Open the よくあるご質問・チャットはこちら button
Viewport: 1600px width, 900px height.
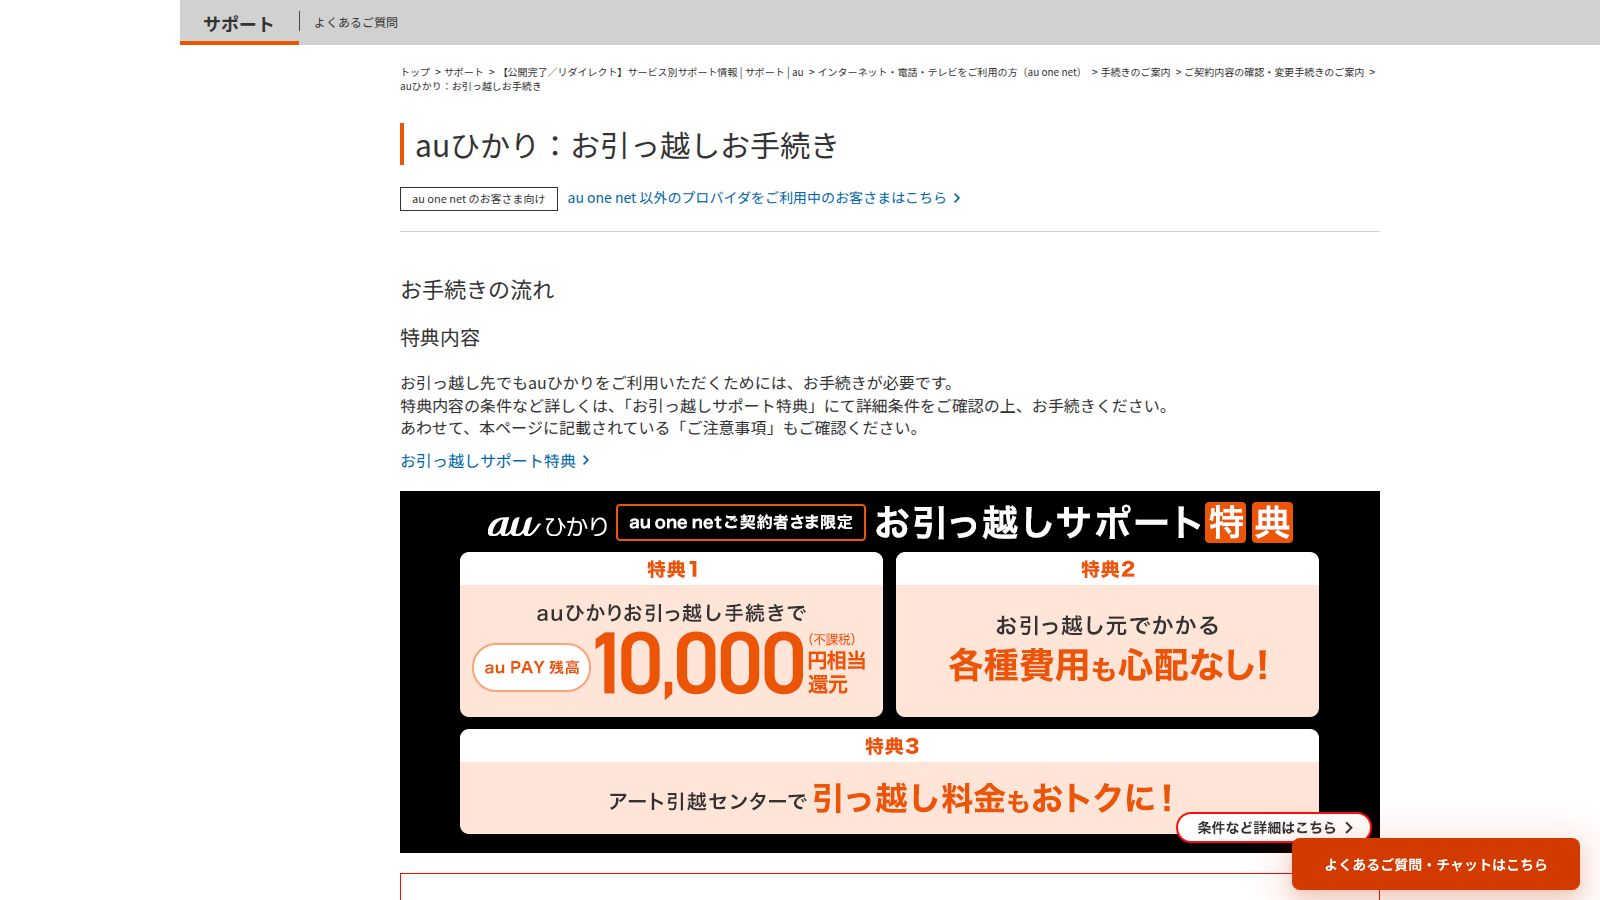click(1435, 864)
